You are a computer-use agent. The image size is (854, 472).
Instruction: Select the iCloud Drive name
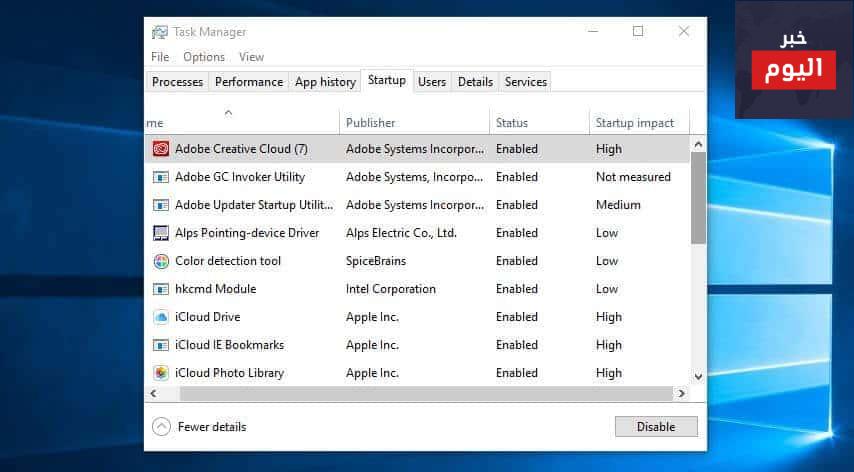tap(208, 317)
